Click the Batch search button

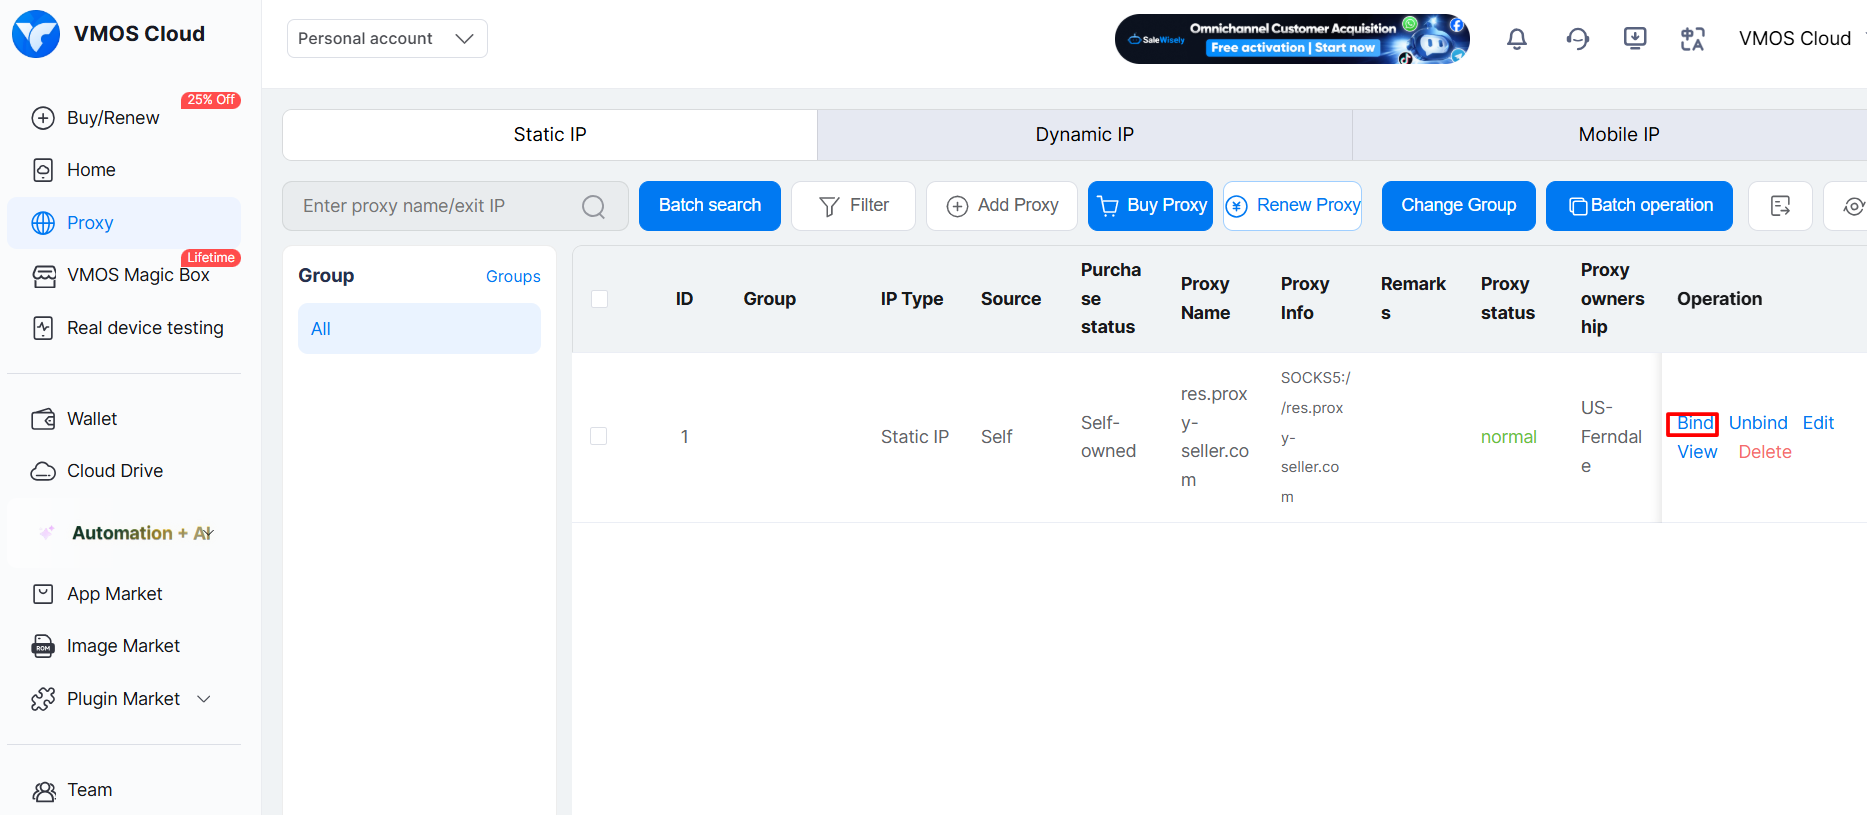[x=710, y=206]
